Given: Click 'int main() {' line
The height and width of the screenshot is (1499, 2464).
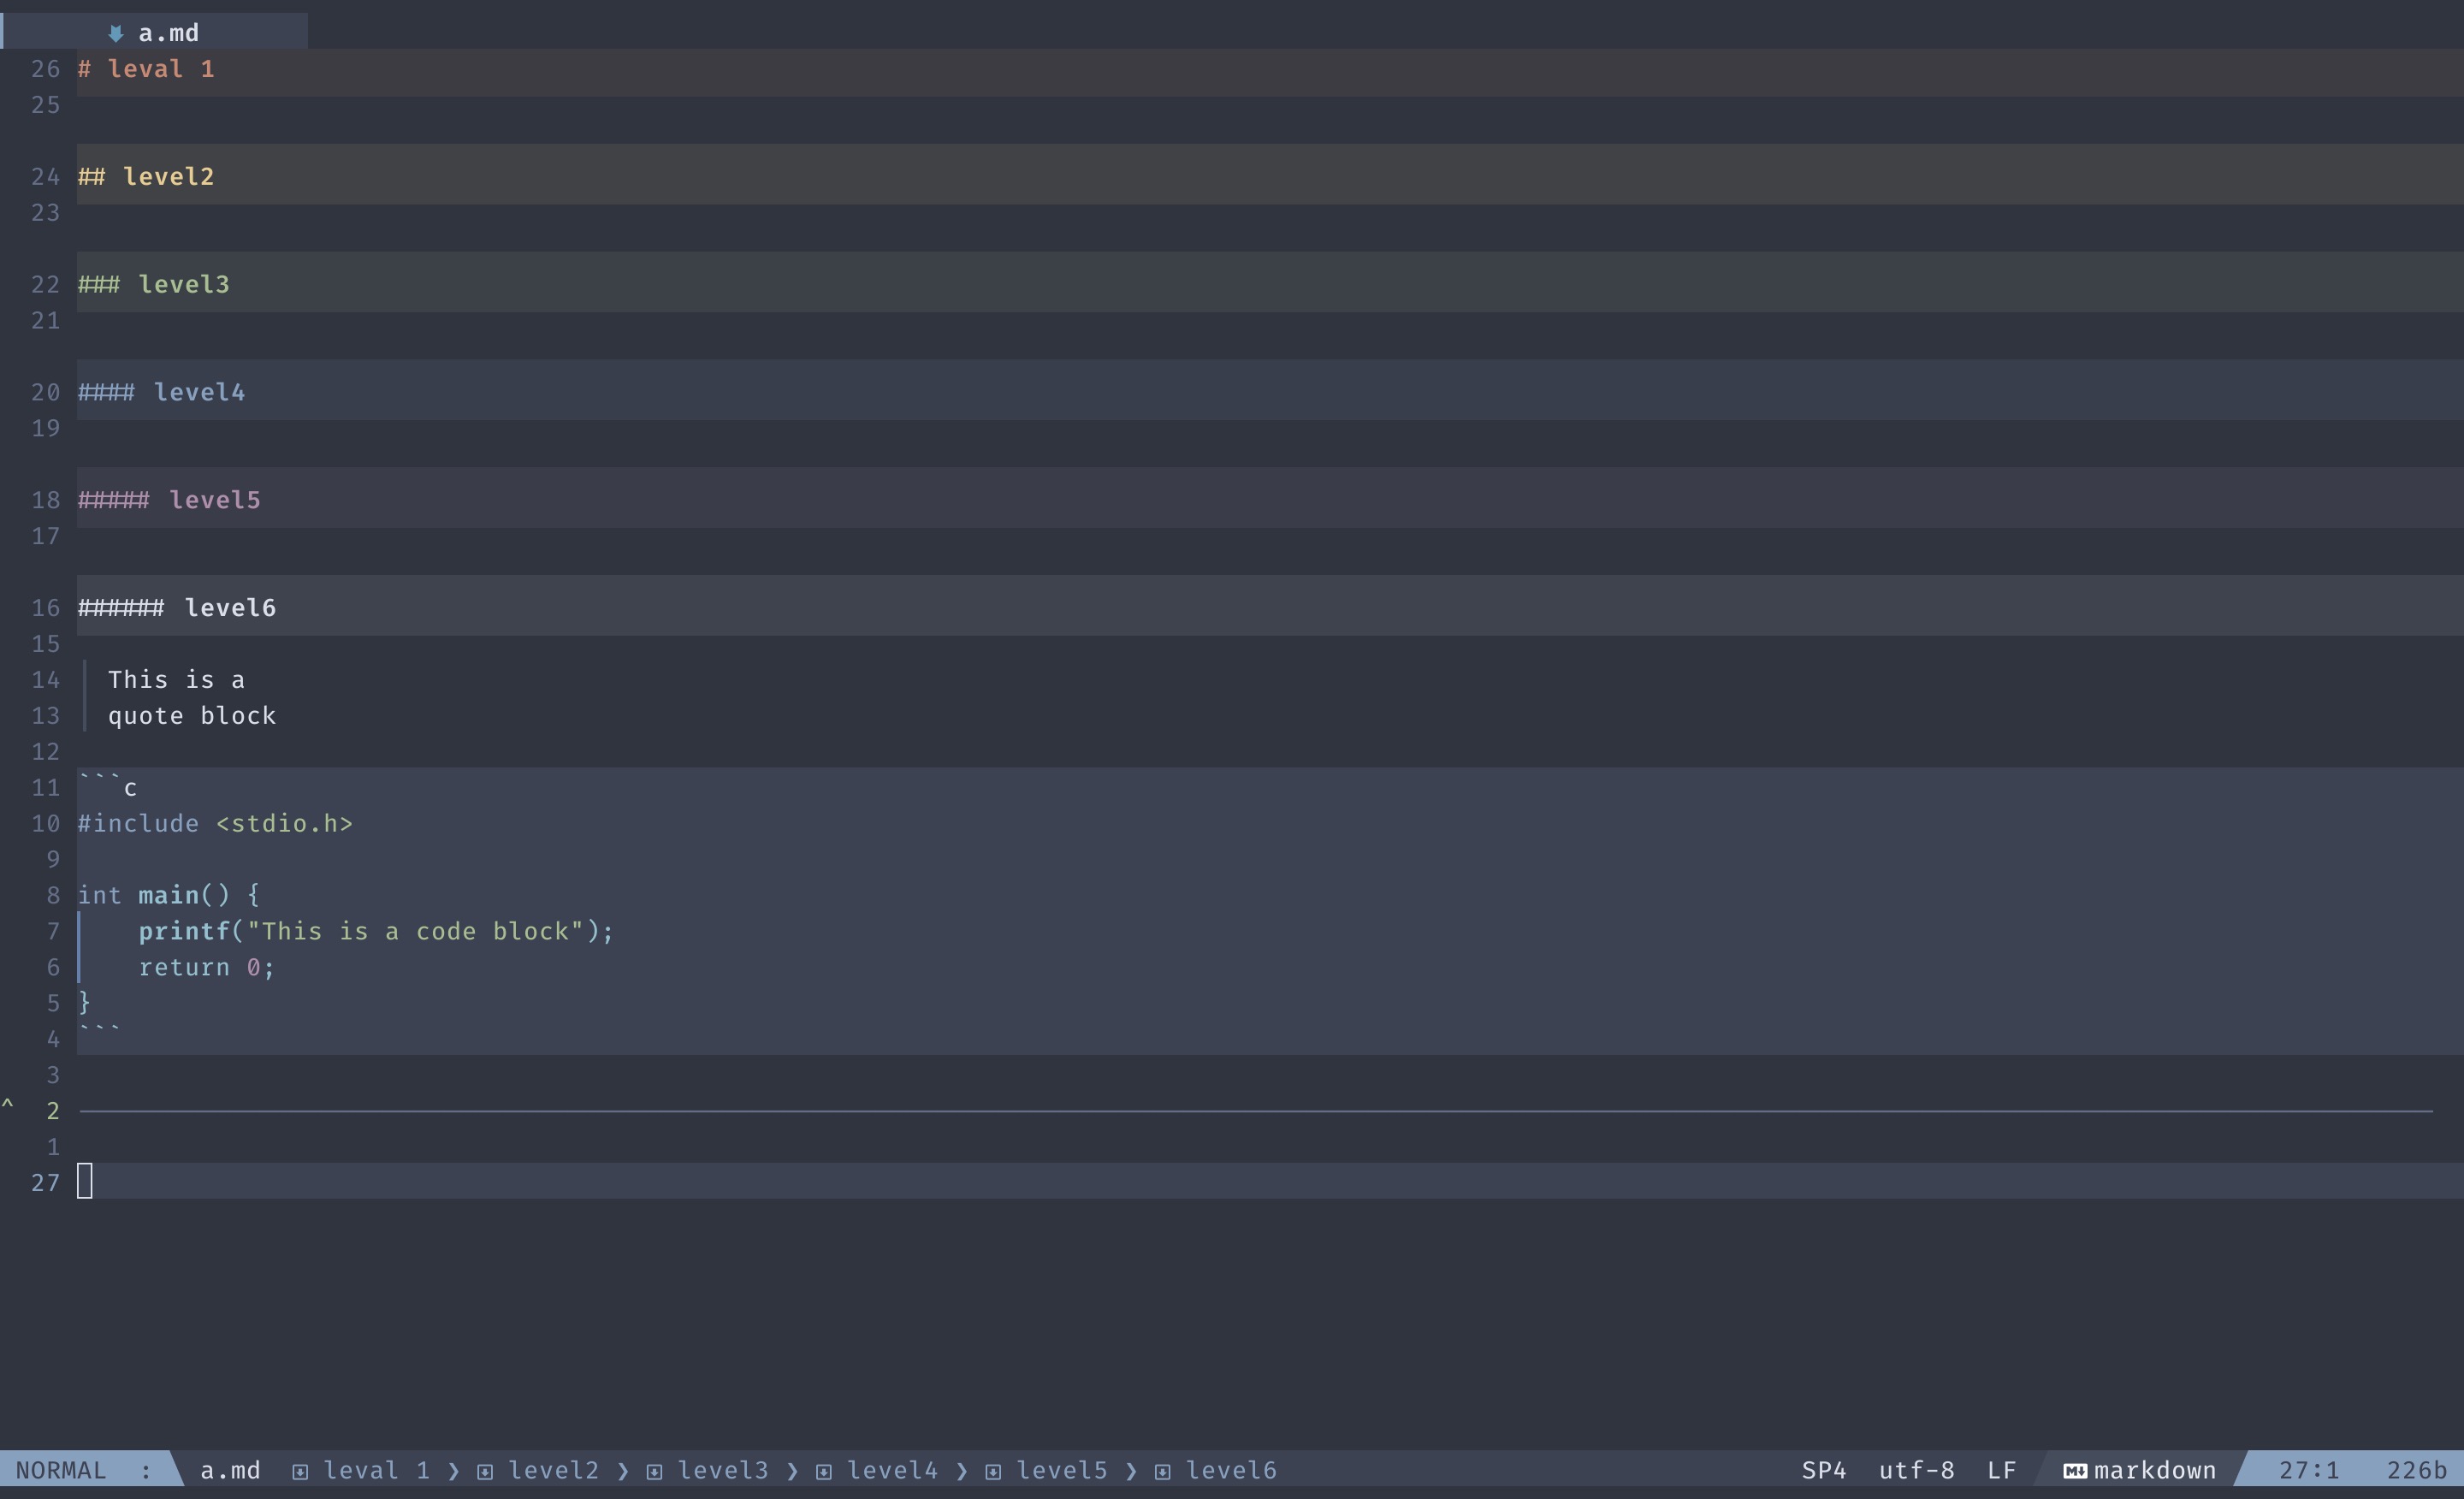Looking at the screenshot, I should 169,895.
